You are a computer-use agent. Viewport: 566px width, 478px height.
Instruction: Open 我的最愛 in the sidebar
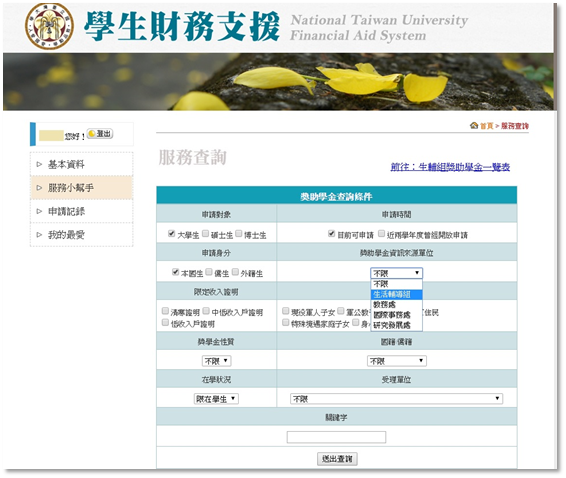(x=82, y=235)
